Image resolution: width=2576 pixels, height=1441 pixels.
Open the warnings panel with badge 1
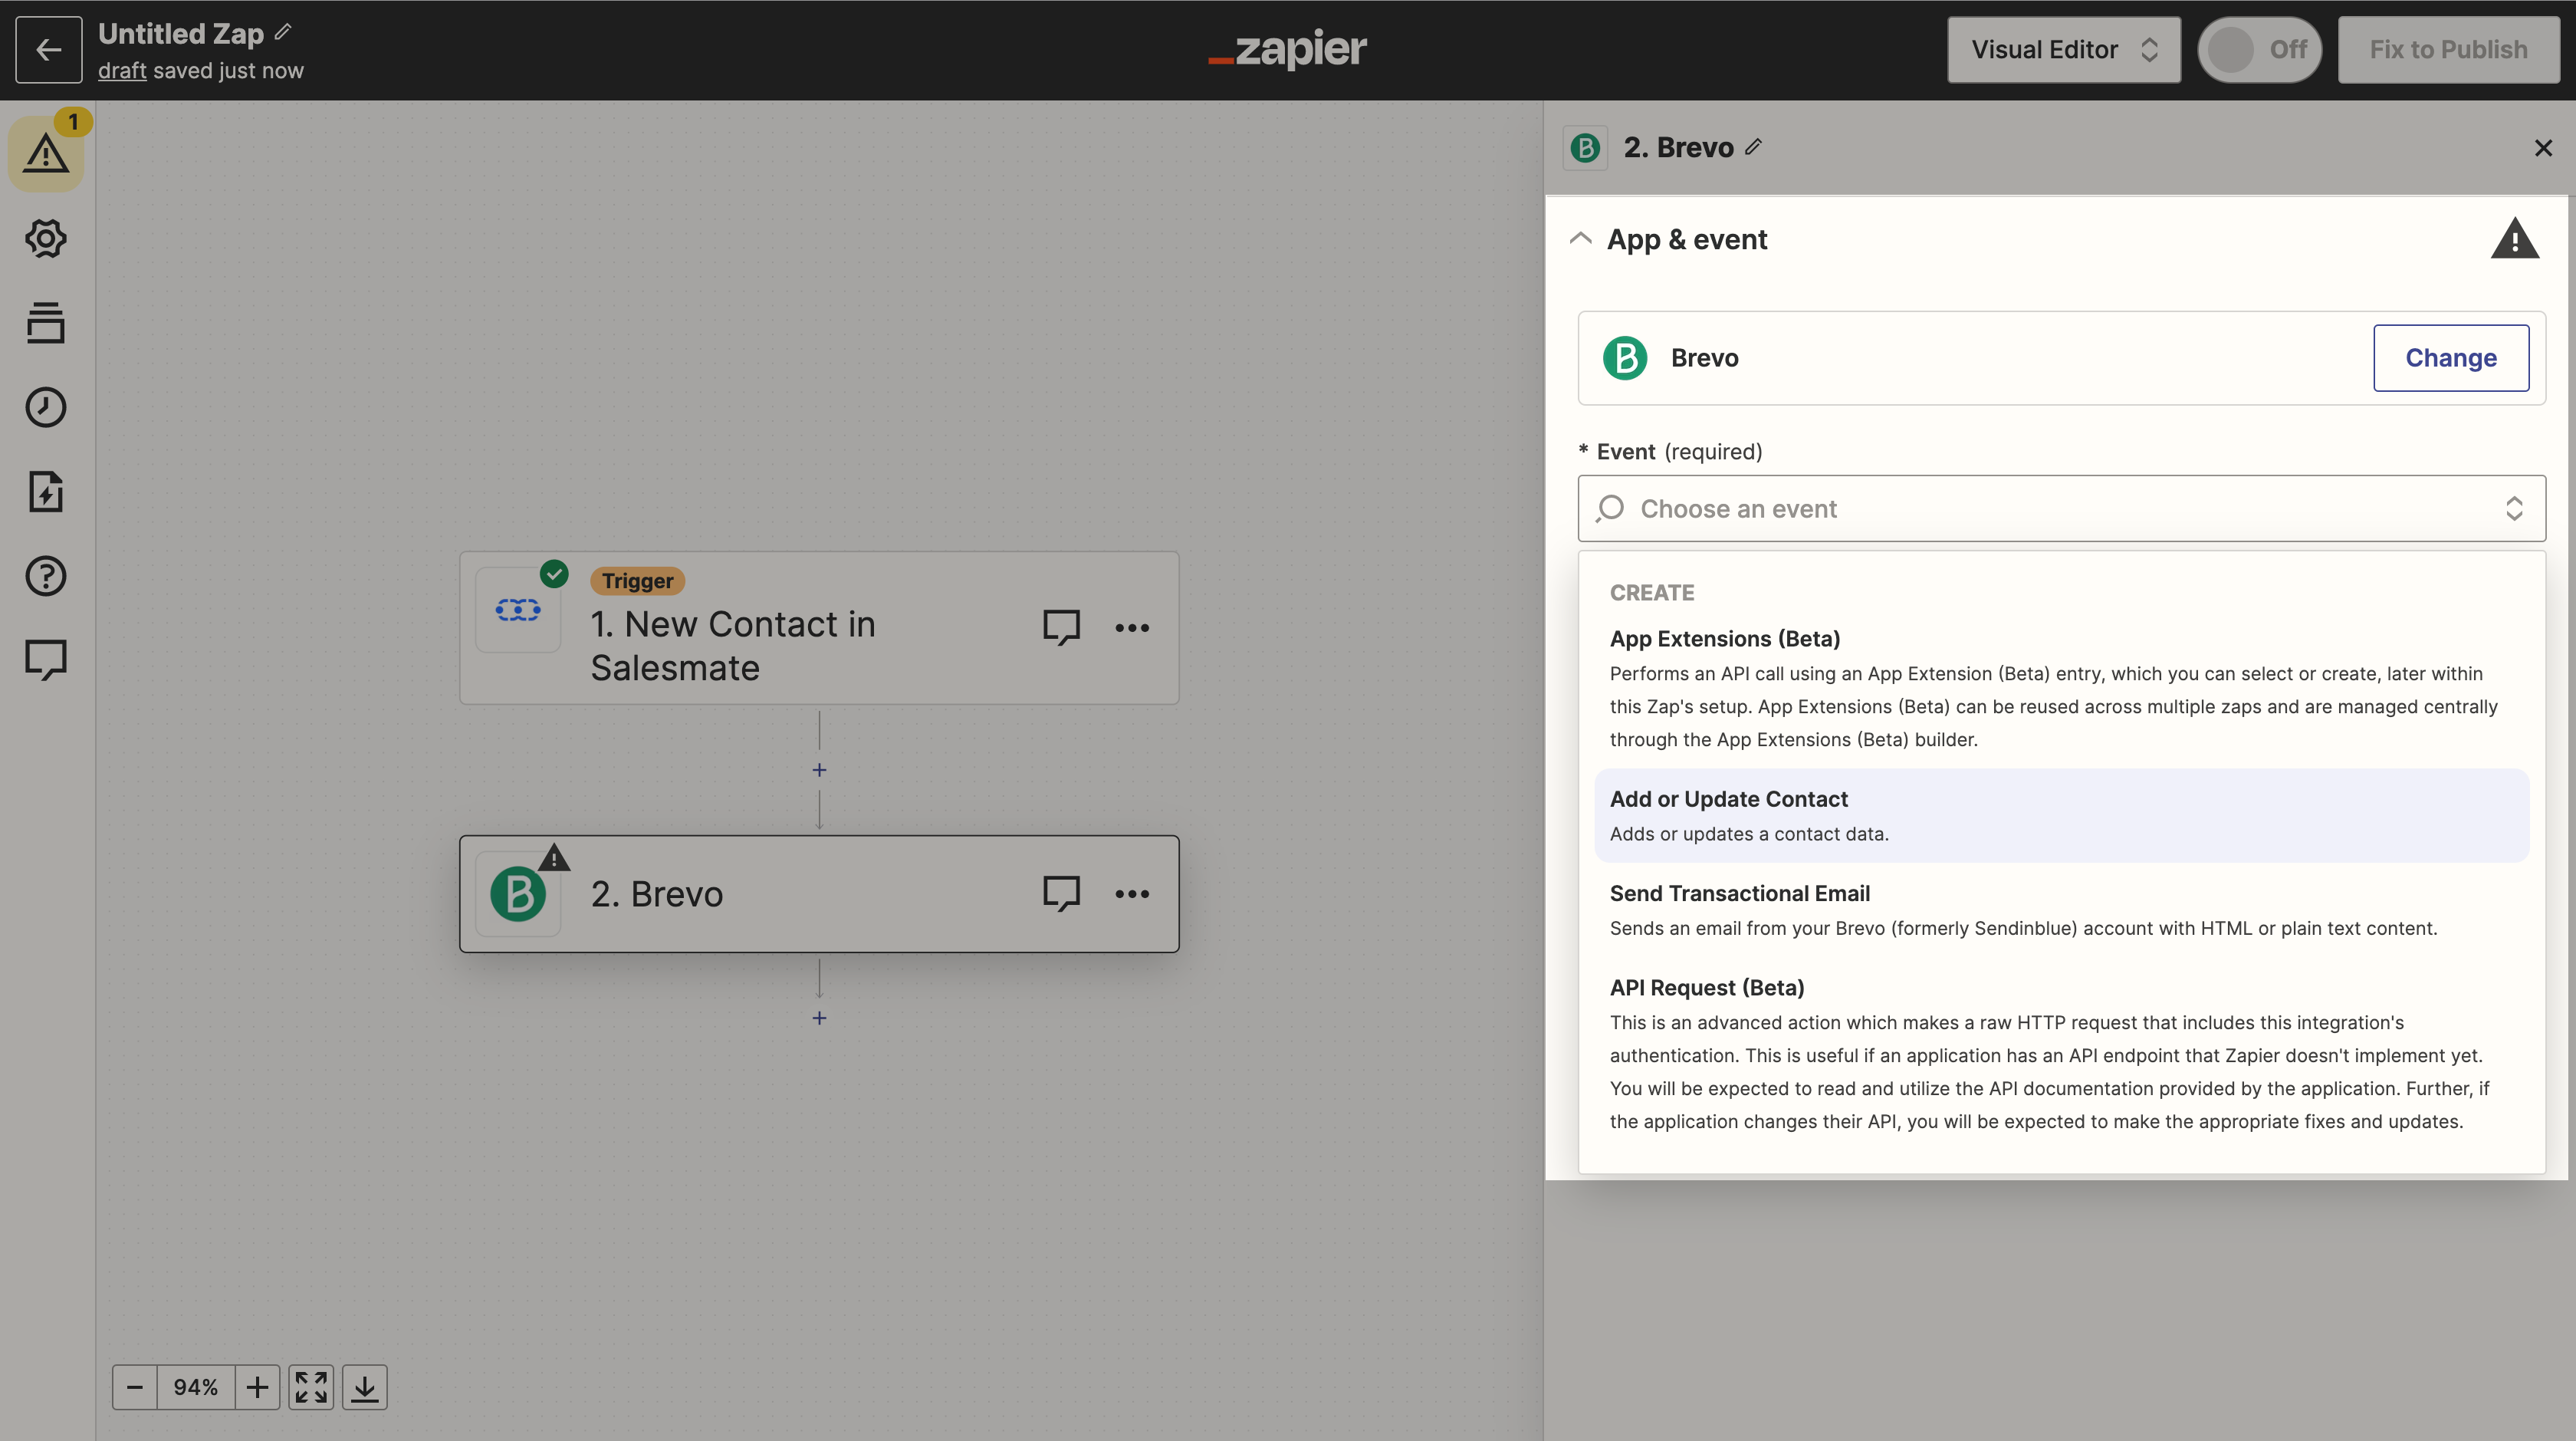(46, 153)
